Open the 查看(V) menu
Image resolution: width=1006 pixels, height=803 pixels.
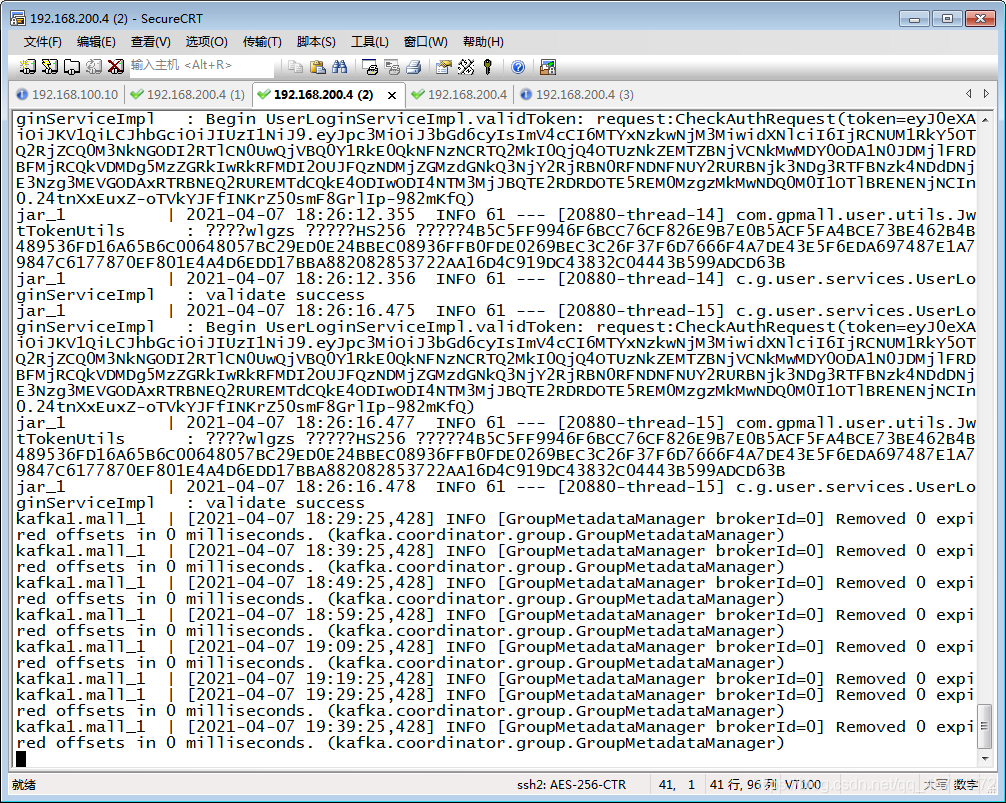pos(151,42)
